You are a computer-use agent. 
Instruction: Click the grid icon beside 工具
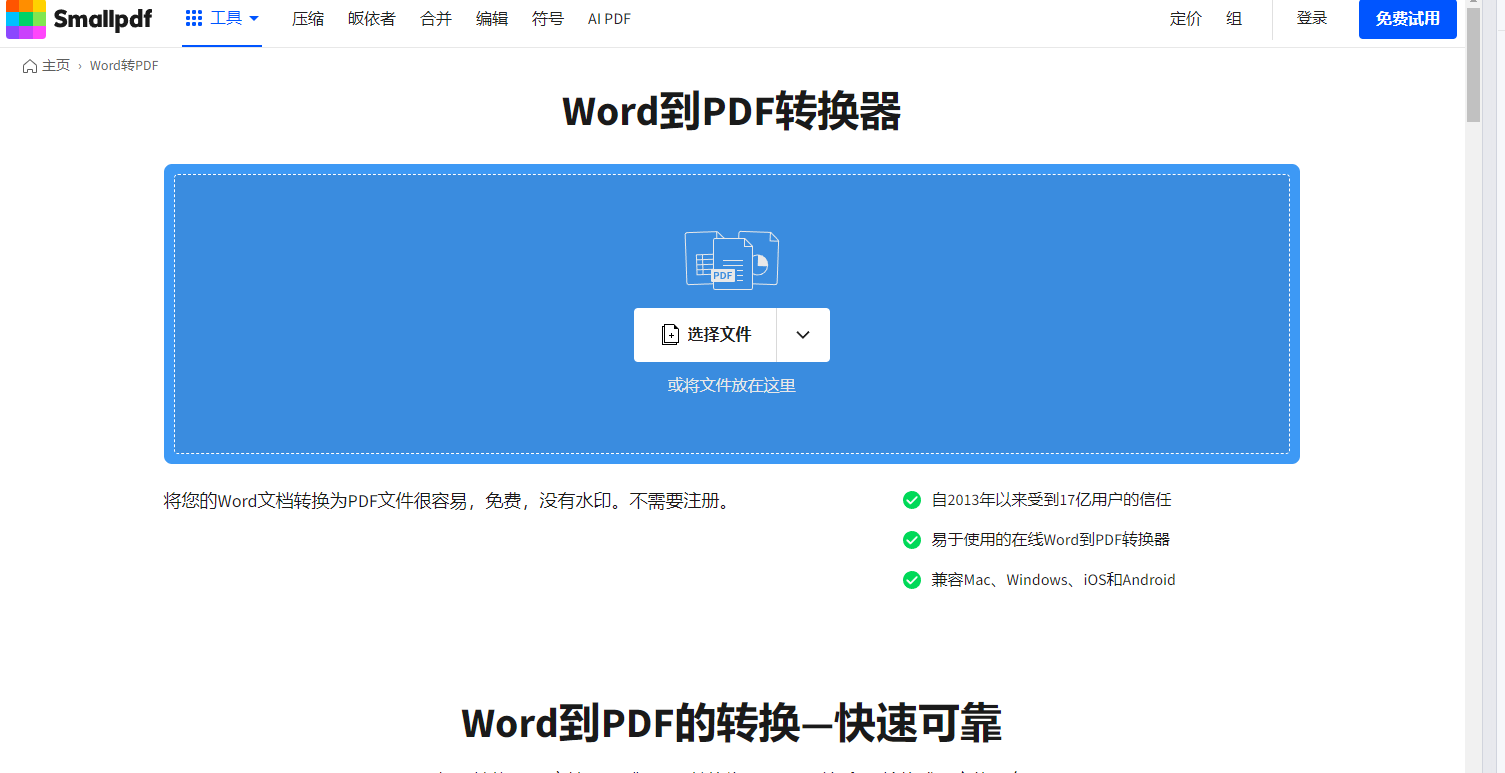coord(194,19)
